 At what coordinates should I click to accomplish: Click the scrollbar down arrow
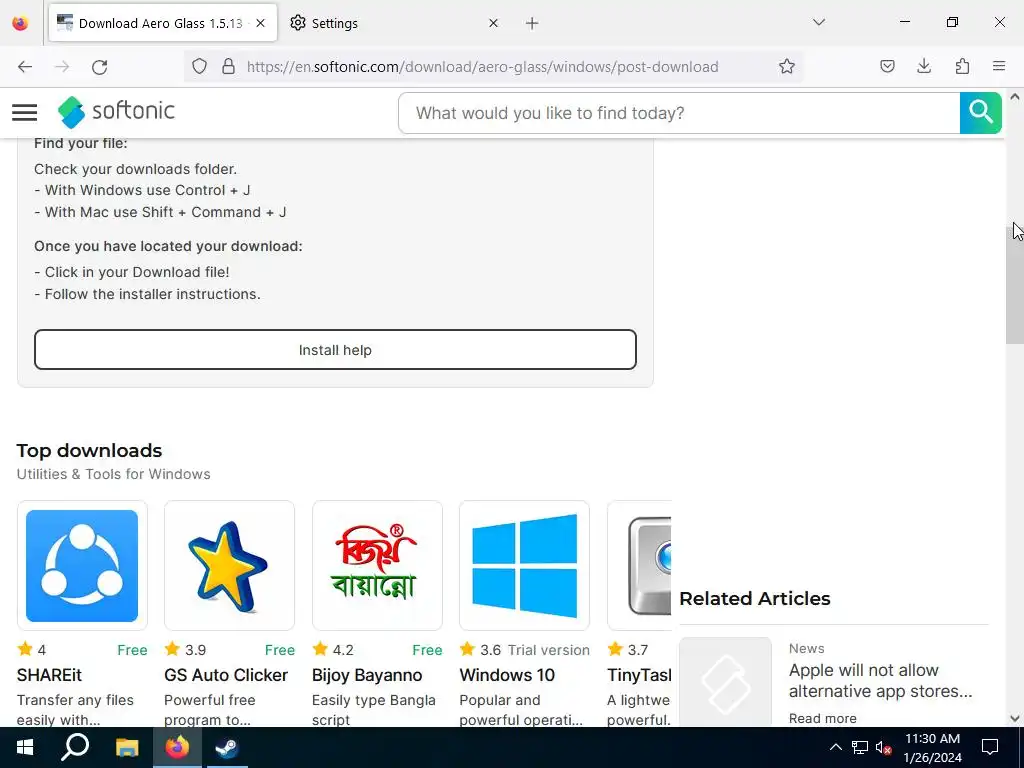point(1014,718)
